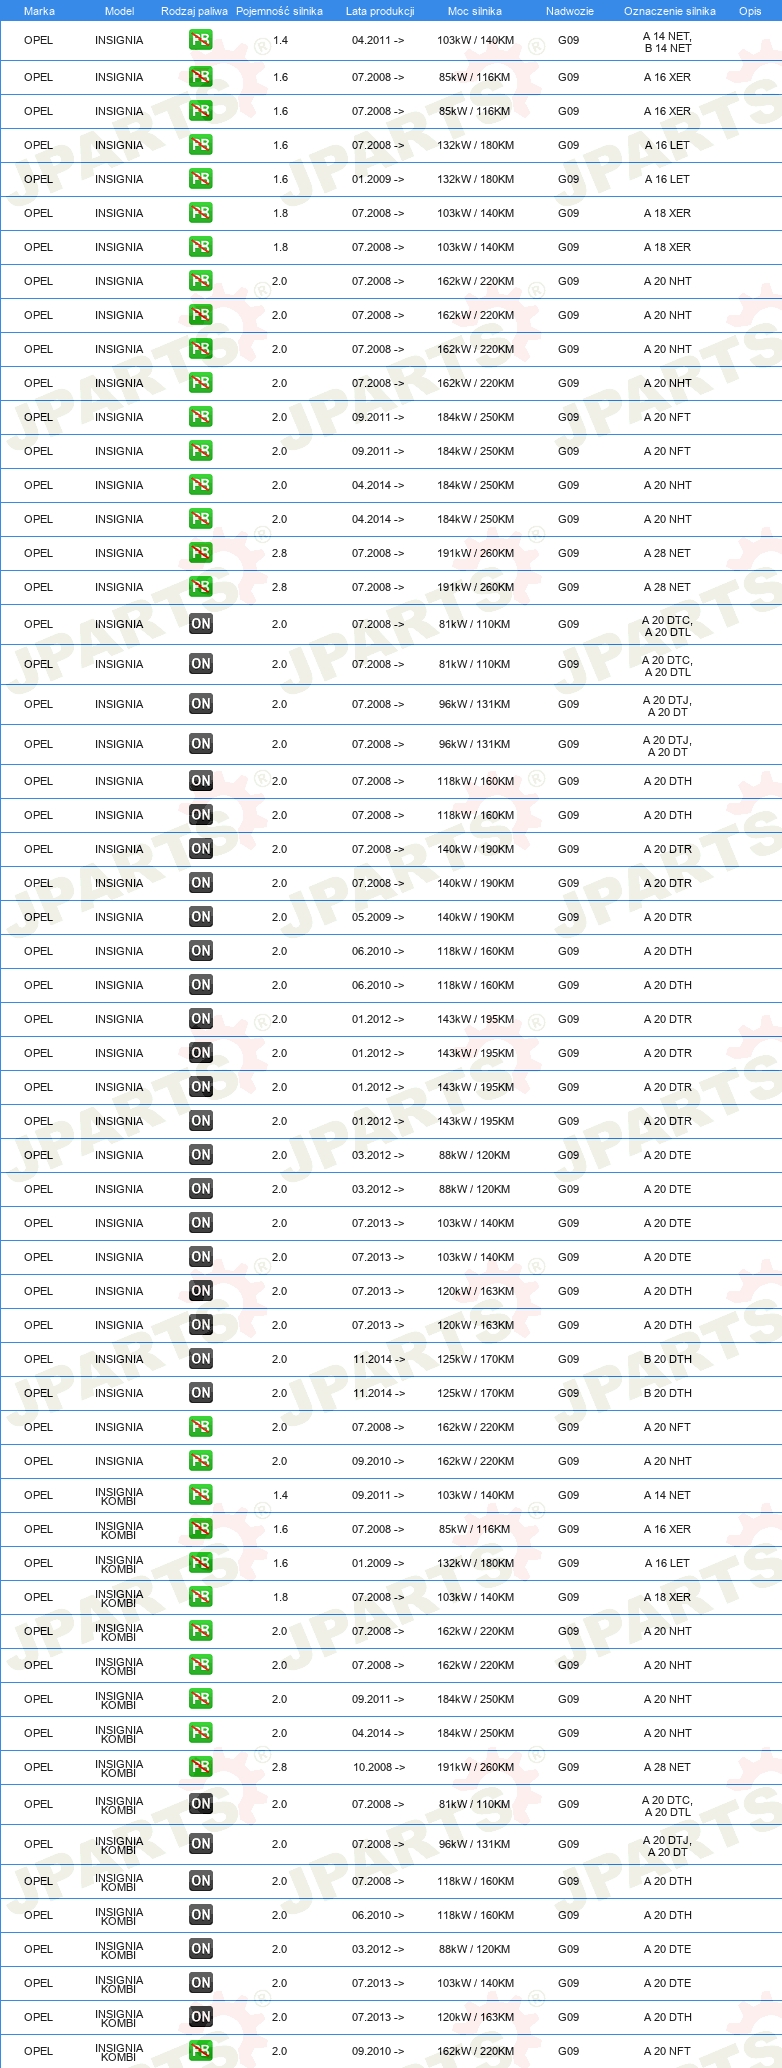
Task: Select capacity '2.8' in Insignia Kombi row
Action: pos(280,1767)
